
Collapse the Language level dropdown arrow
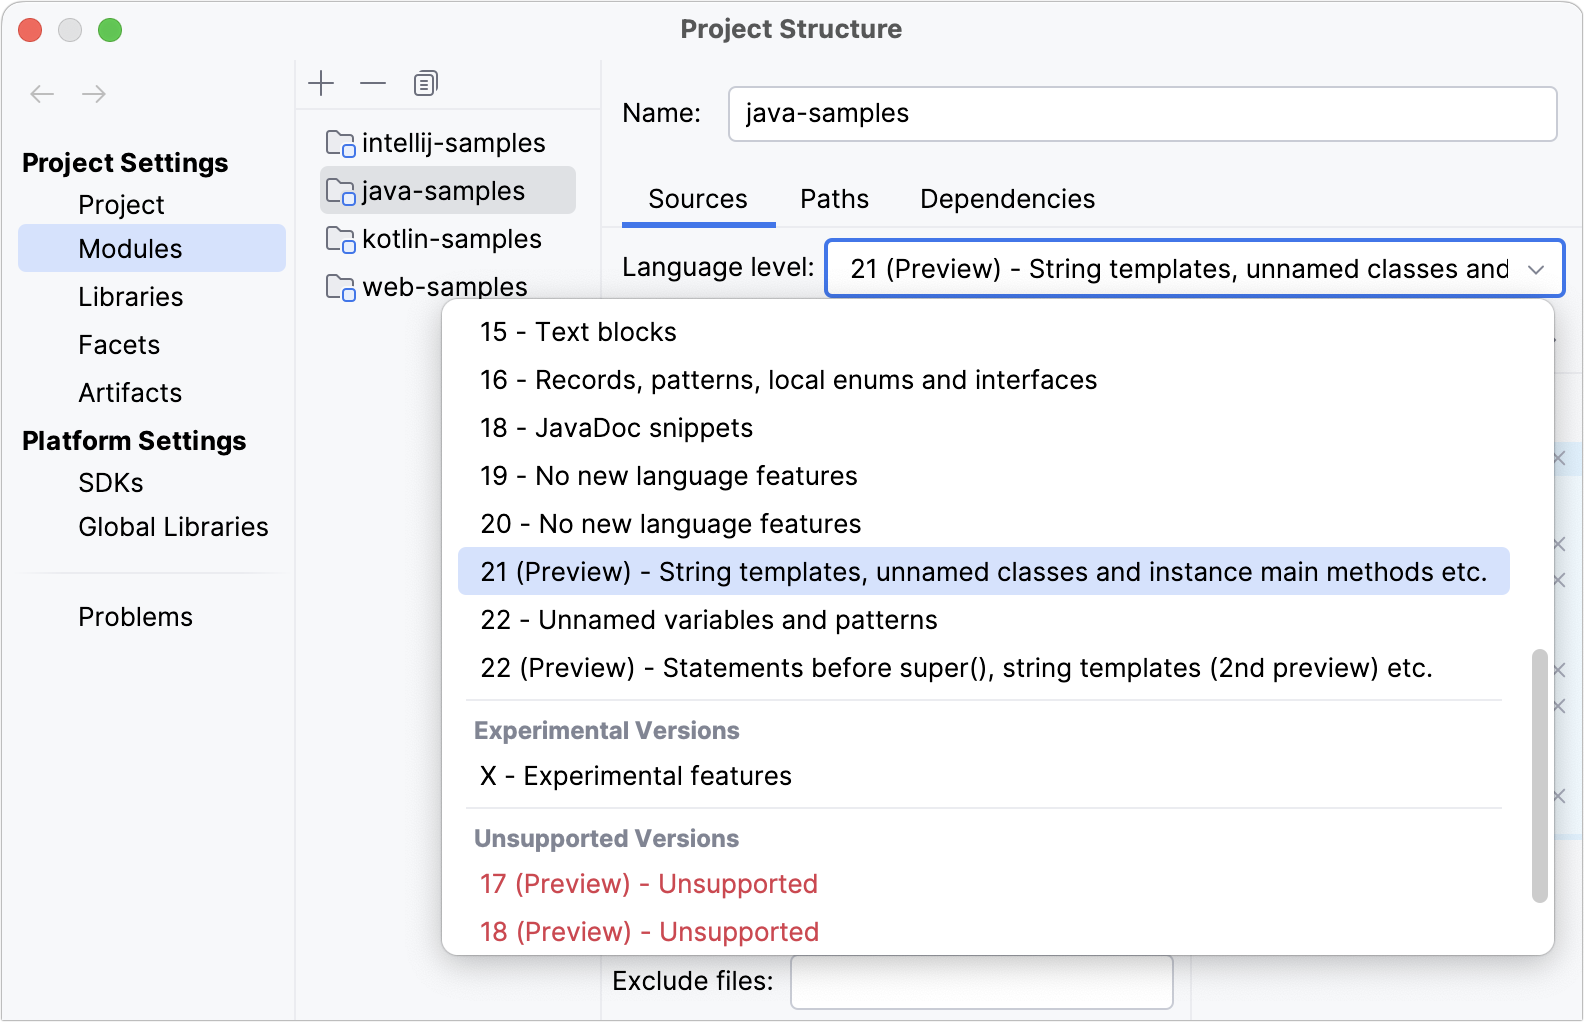coord(1536,269)
